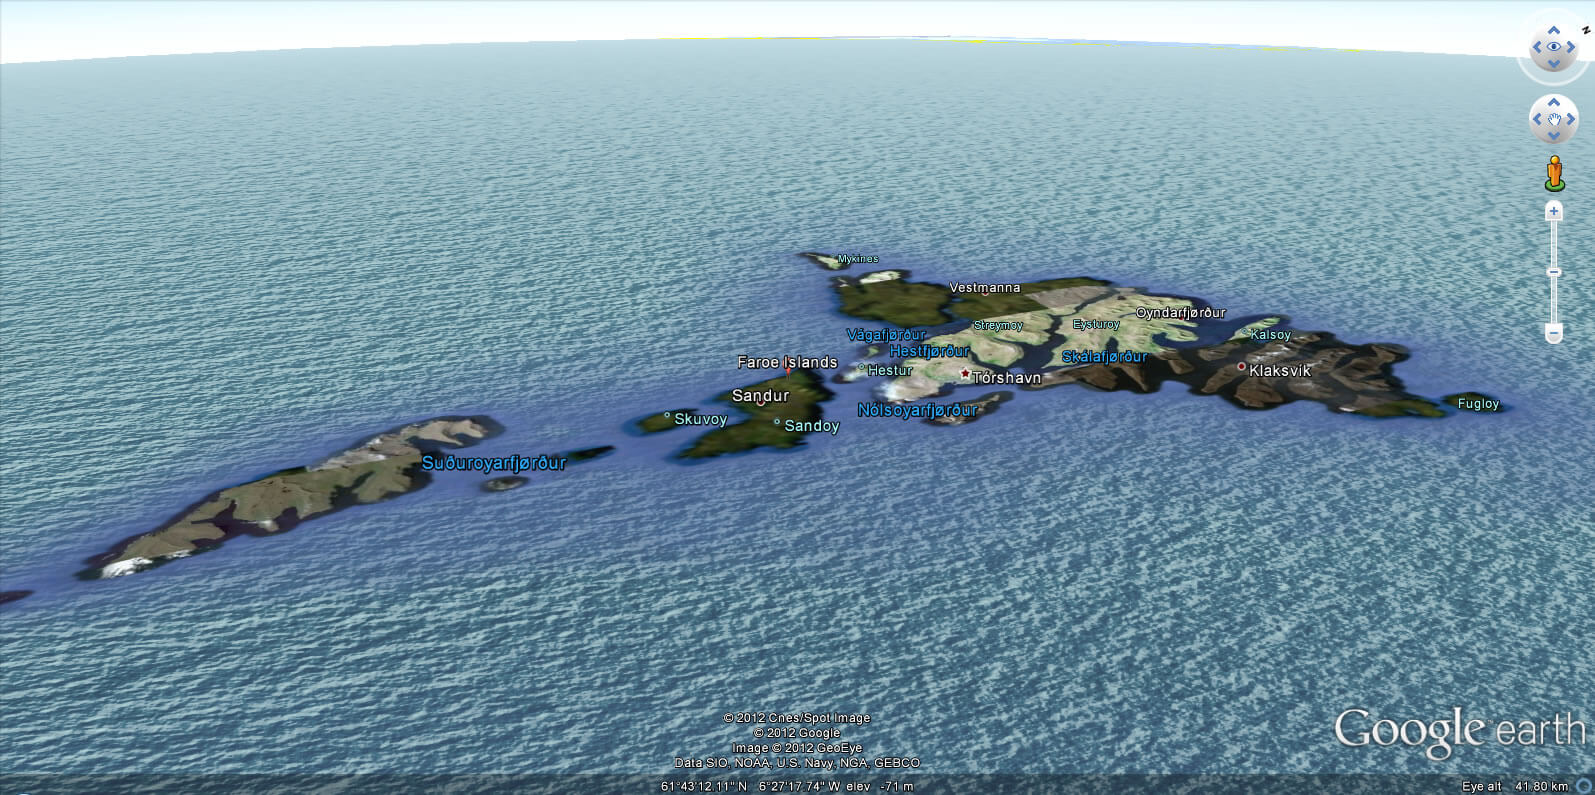Pan right with the hand joystick arrow
1595x795 pixels.
tap(1570, 119)
